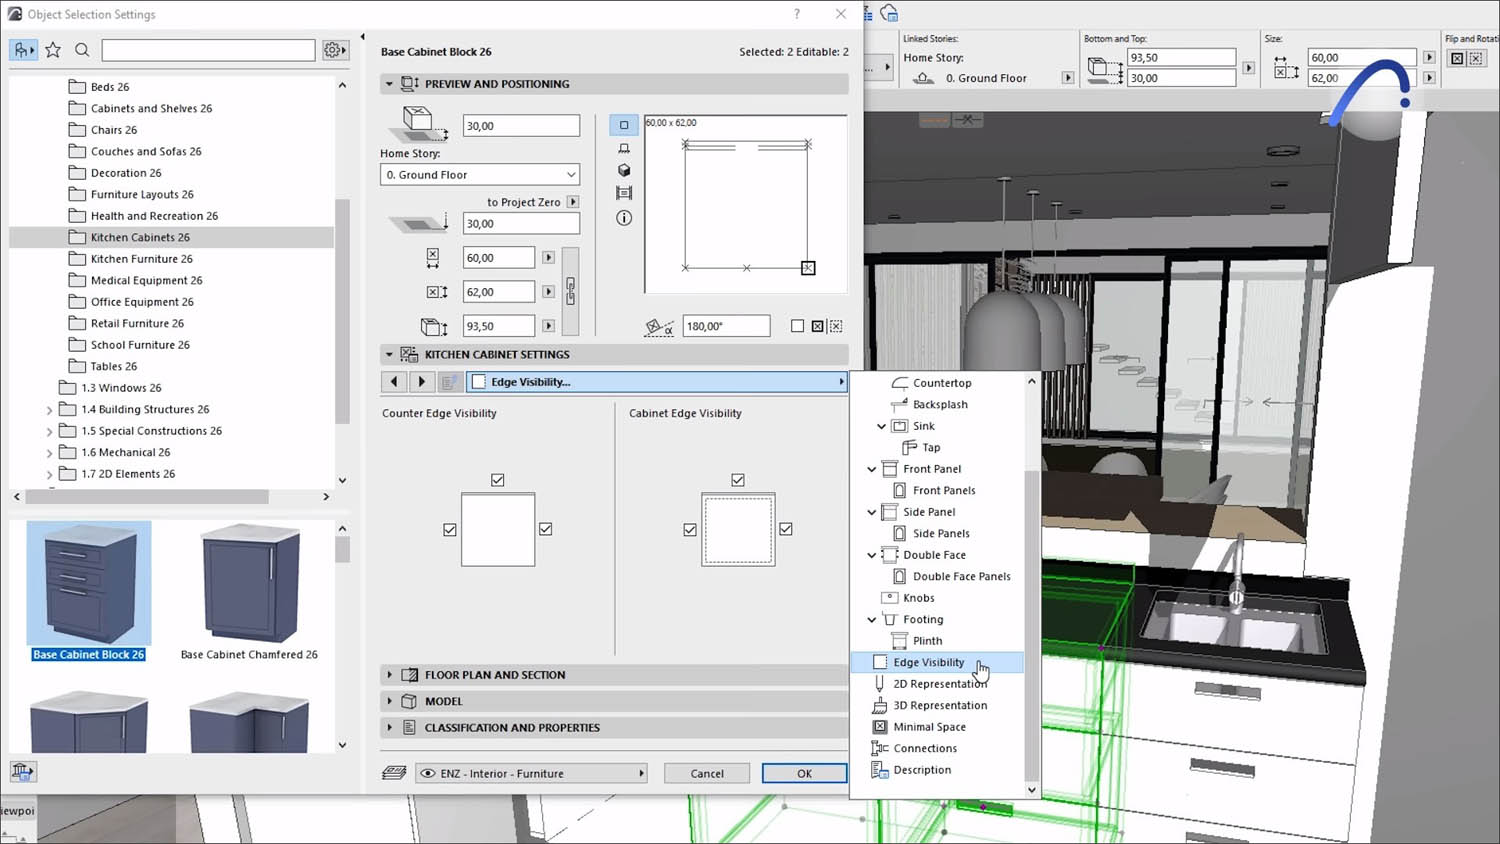Click the folder view chair icon

click(x=22, y=49)
